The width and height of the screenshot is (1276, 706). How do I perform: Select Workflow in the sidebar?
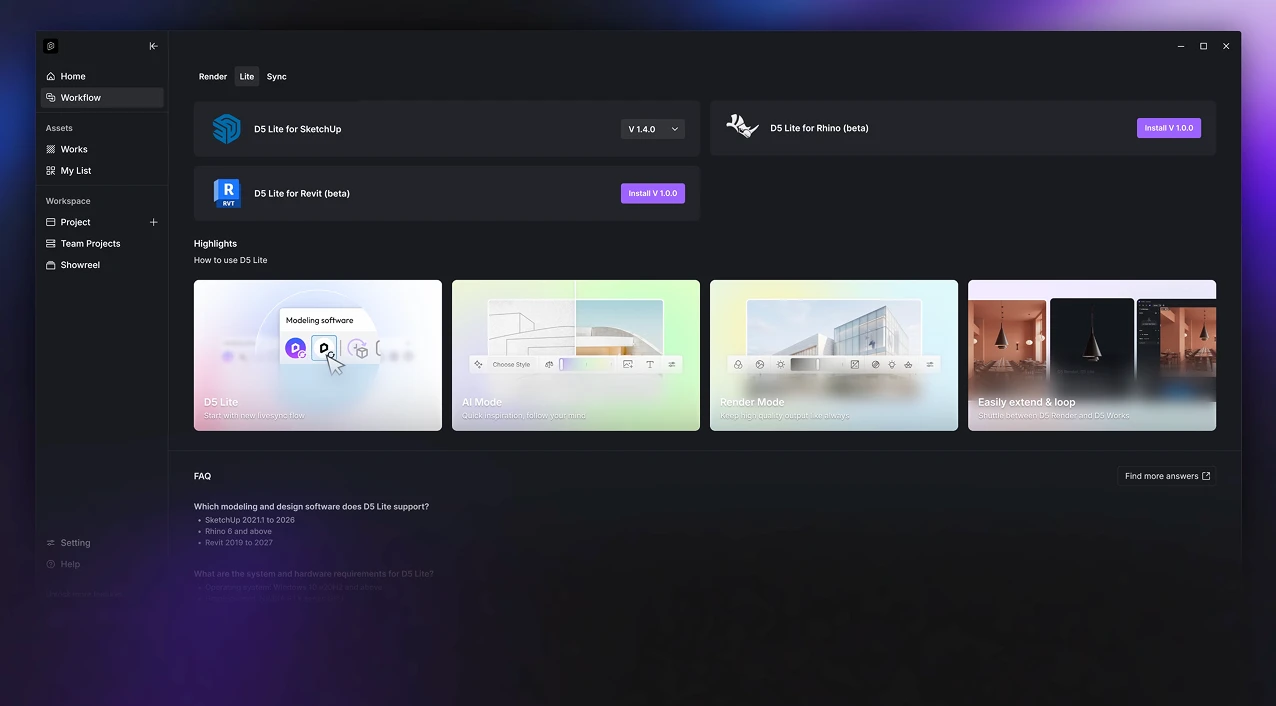102,98
